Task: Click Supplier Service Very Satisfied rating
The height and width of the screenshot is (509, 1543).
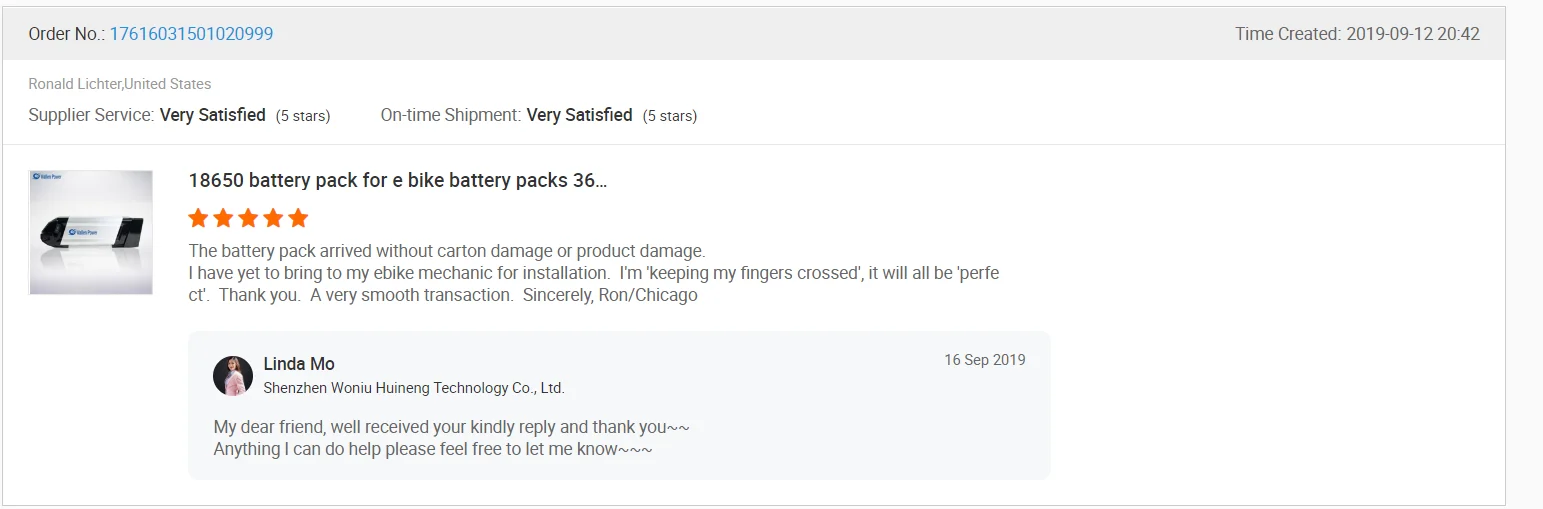Action: pyautogui.click(x=213, y=115)
